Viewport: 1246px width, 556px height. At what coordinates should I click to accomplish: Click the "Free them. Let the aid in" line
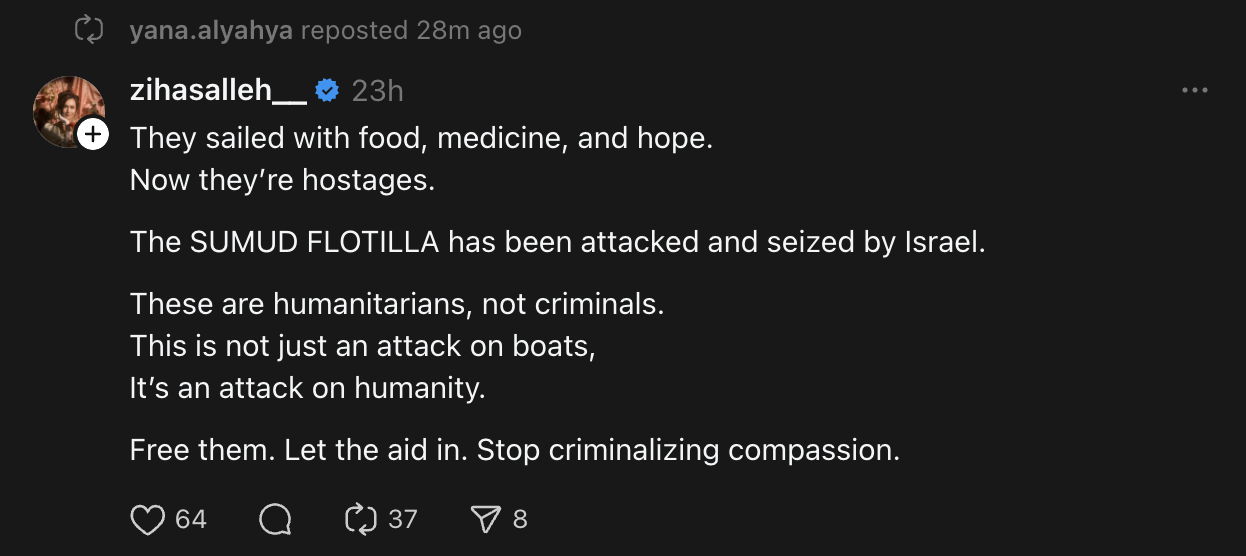click(515, 450)
